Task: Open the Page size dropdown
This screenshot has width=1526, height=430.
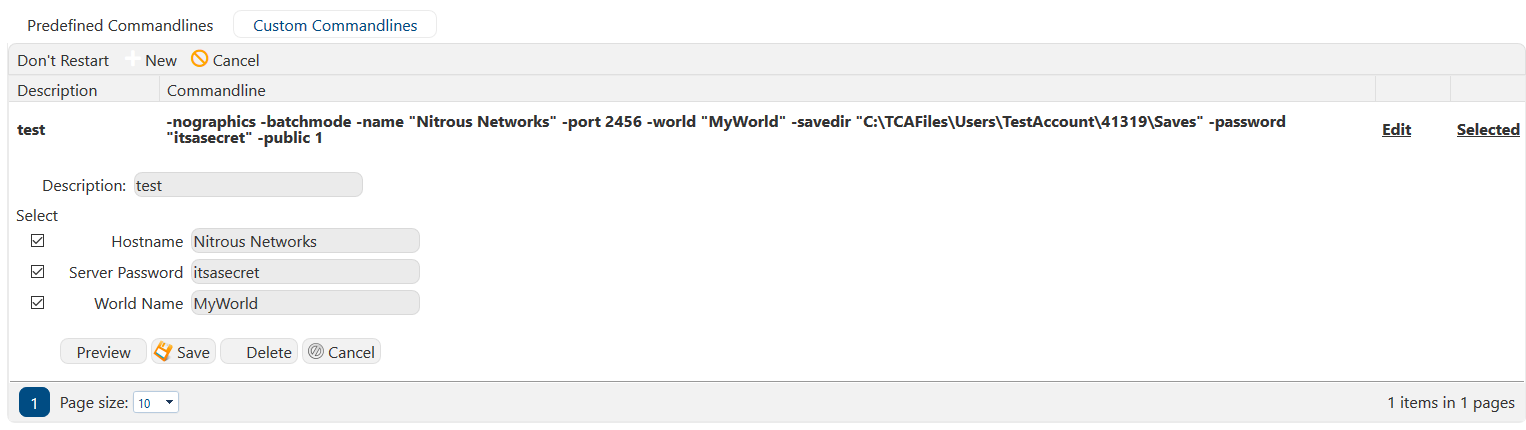Action: [x=156, y=403]
